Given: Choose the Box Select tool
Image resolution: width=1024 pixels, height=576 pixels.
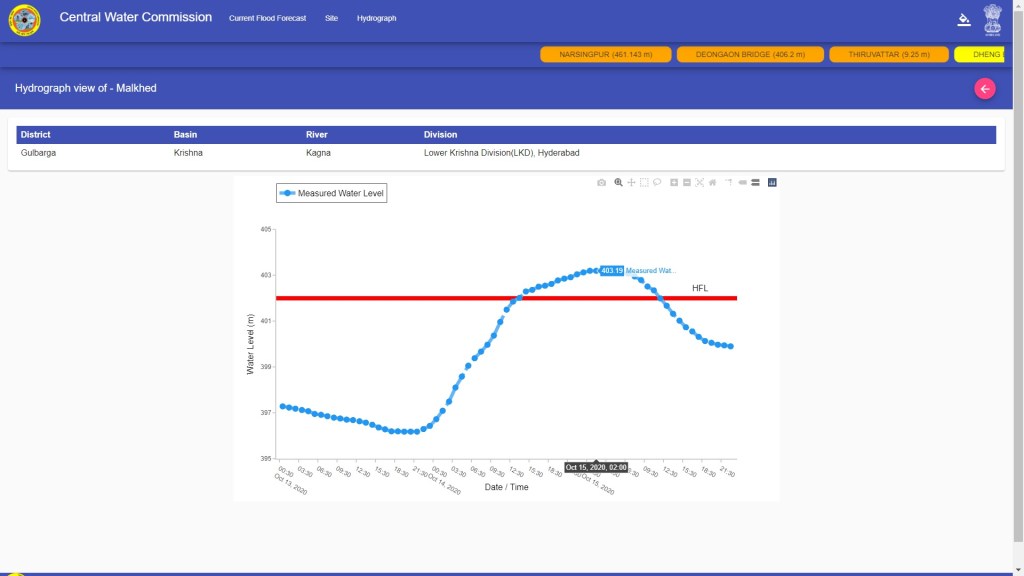Looking at the screenshot, I should [644, 182].
